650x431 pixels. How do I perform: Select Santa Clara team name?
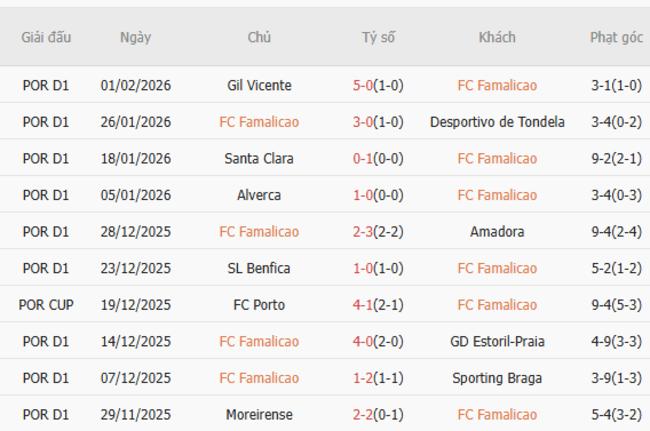[x=259, y=158]
